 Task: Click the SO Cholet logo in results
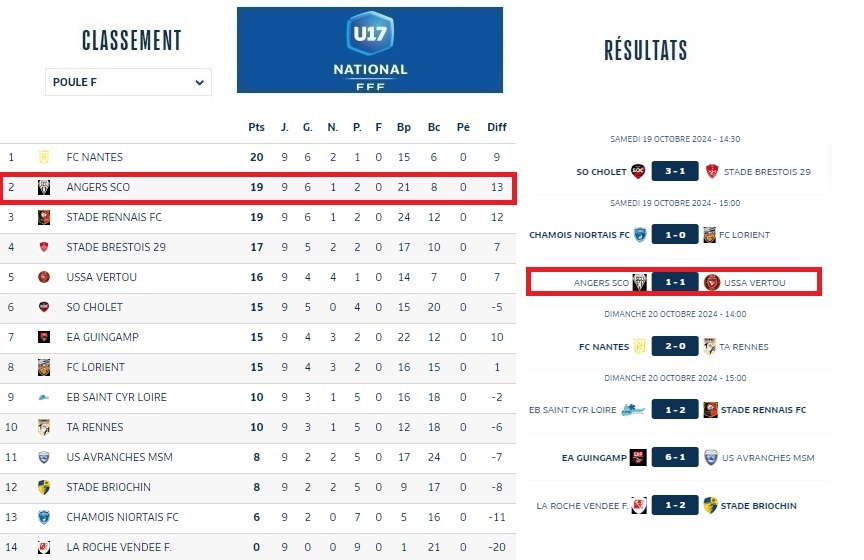[x=639, y=171]
